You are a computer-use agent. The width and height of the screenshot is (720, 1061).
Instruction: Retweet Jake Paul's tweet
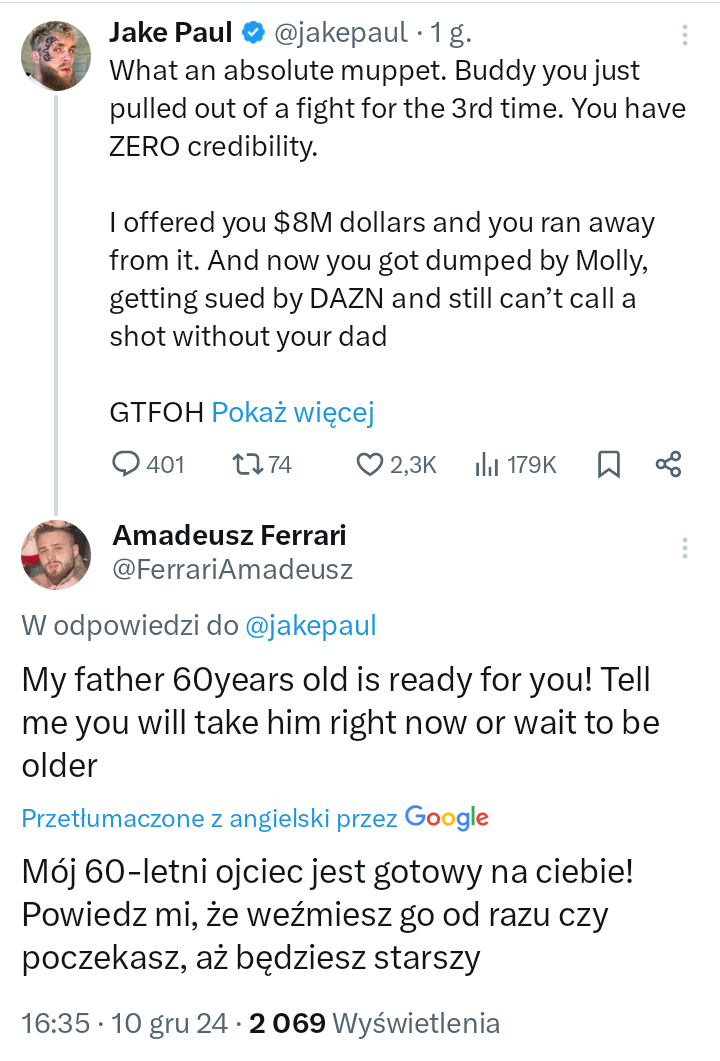tap(246, 464)
